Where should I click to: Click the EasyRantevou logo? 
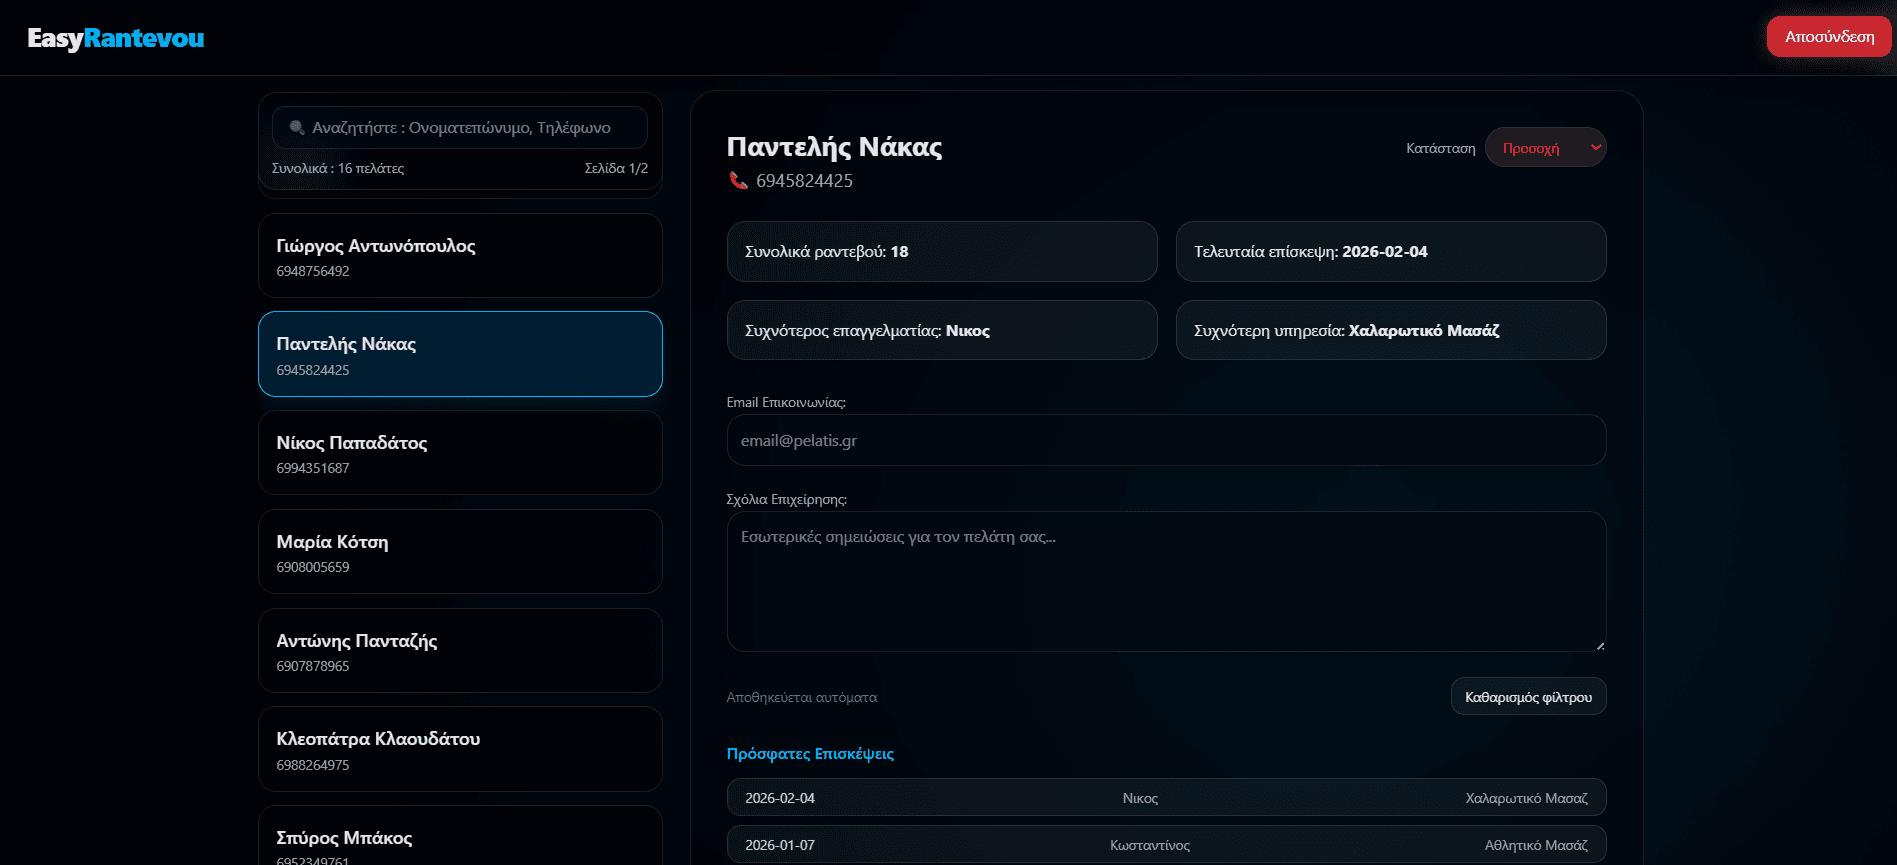tap(116, 38)
